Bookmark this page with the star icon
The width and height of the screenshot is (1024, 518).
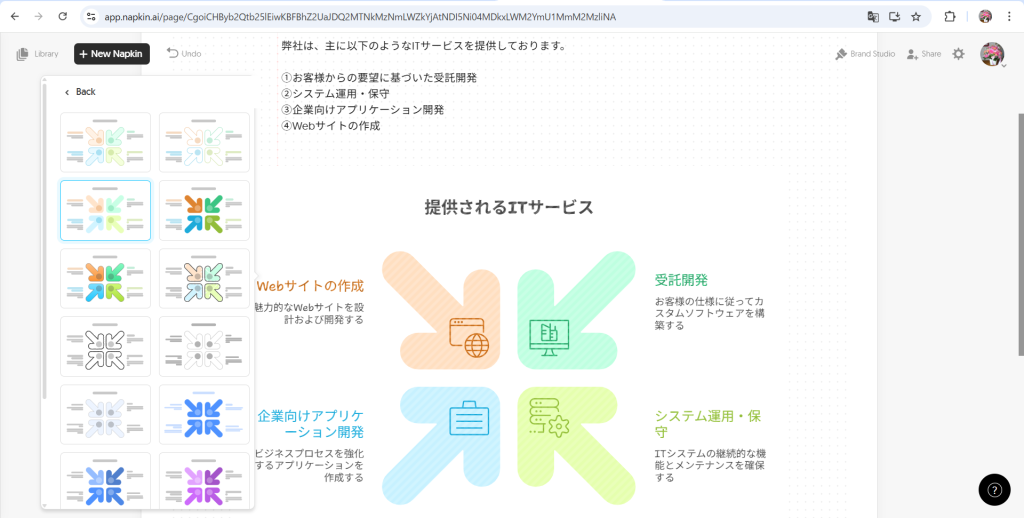916,17
